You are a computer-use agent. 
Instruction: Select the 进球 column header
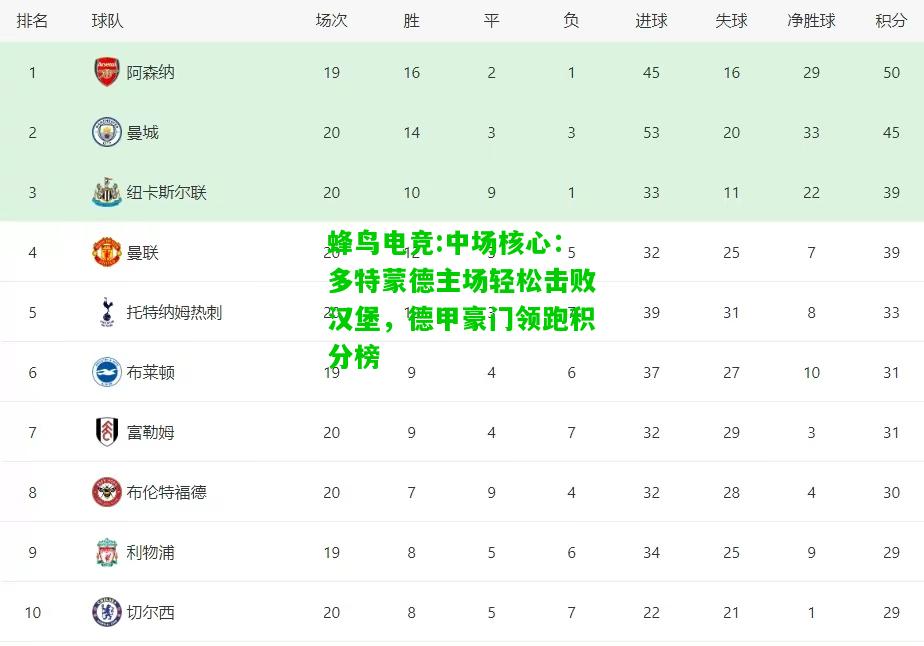pyautogui.click(x=651, y=21)
